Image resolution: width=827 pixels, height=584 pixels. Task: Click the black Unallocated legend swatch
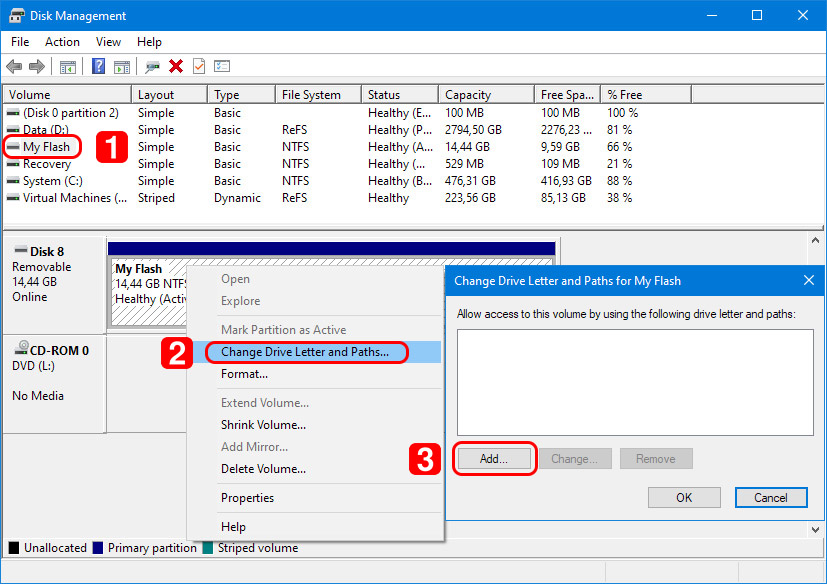tap(14, 548)
